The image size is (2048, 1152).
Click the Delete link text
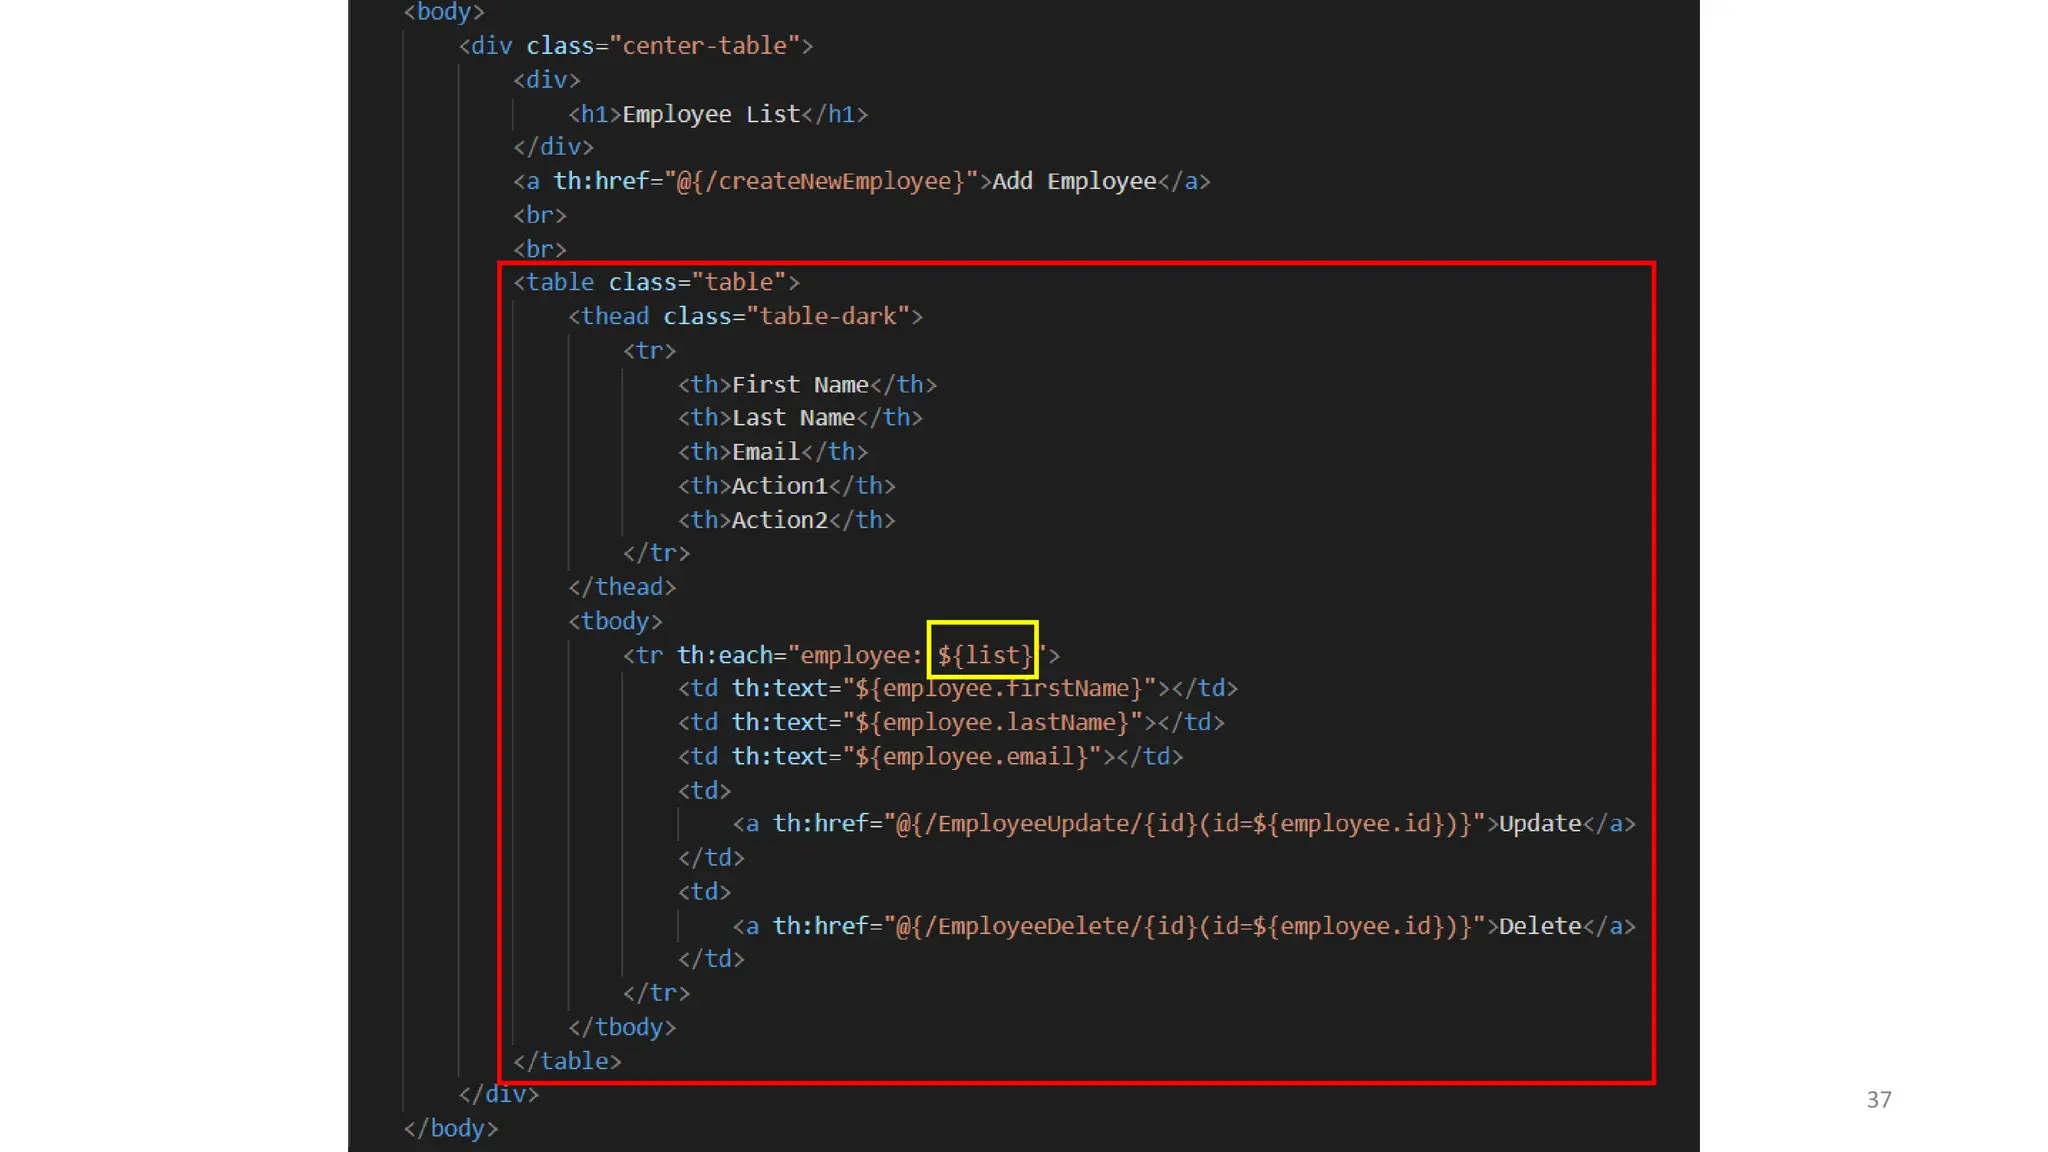(x=1539, y=926)
